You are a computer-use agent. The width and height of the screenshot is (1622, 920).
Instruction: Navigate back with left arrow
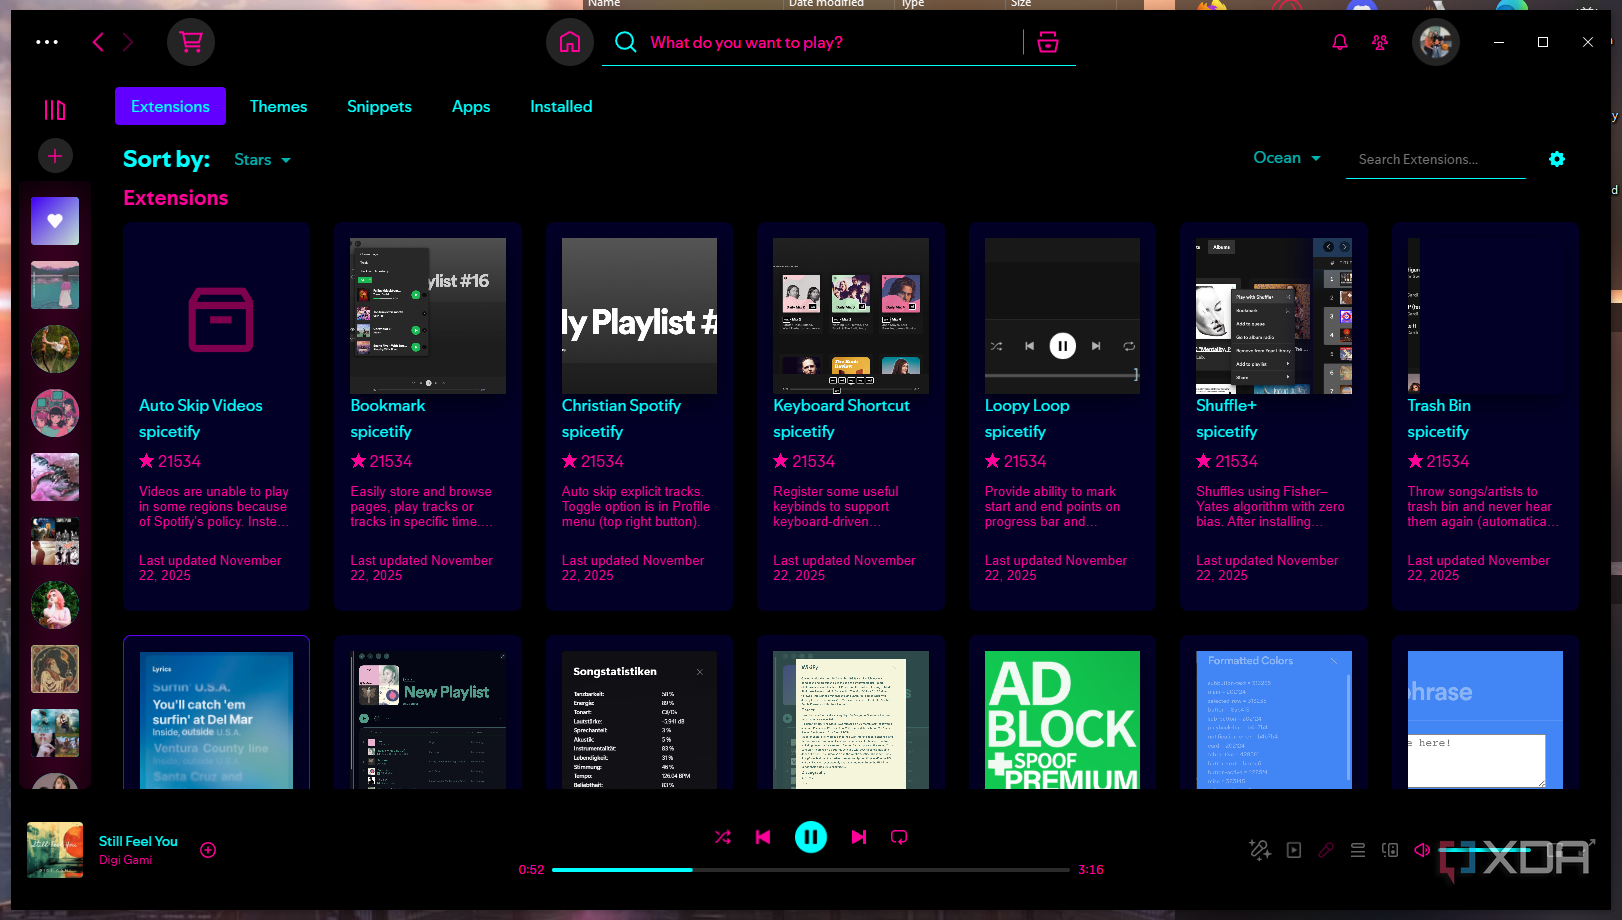pyautogui.click(x=98, y=42)
